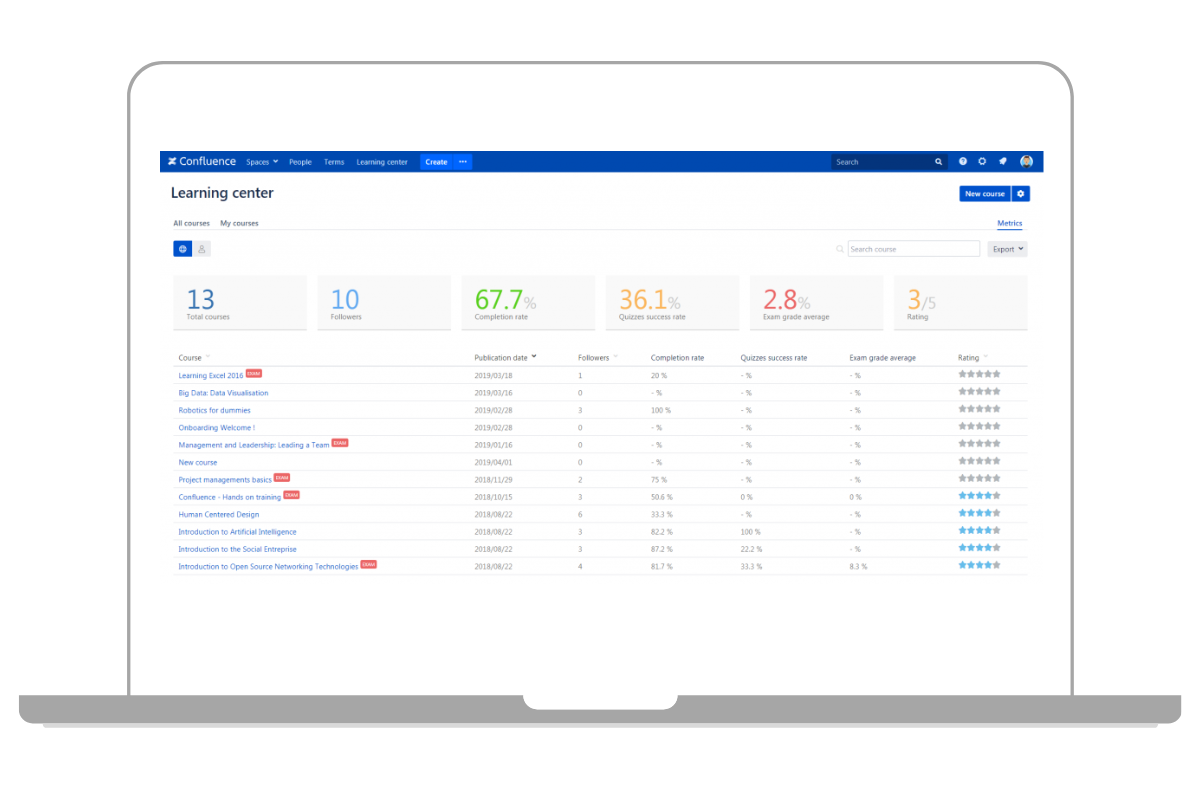Open learning center settings gear button
The image size is (1200, 790).
click(x=1020, y=194)
